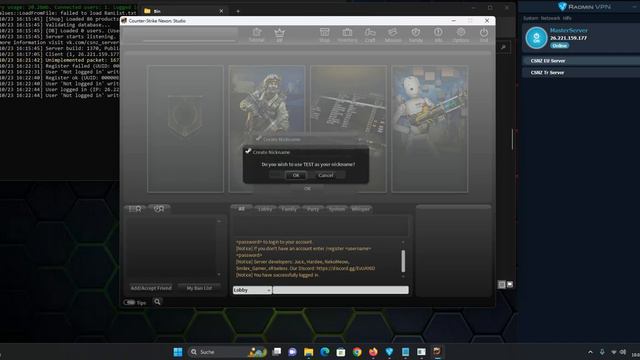Close the Bin tab in Explorer window

(221, 11)
